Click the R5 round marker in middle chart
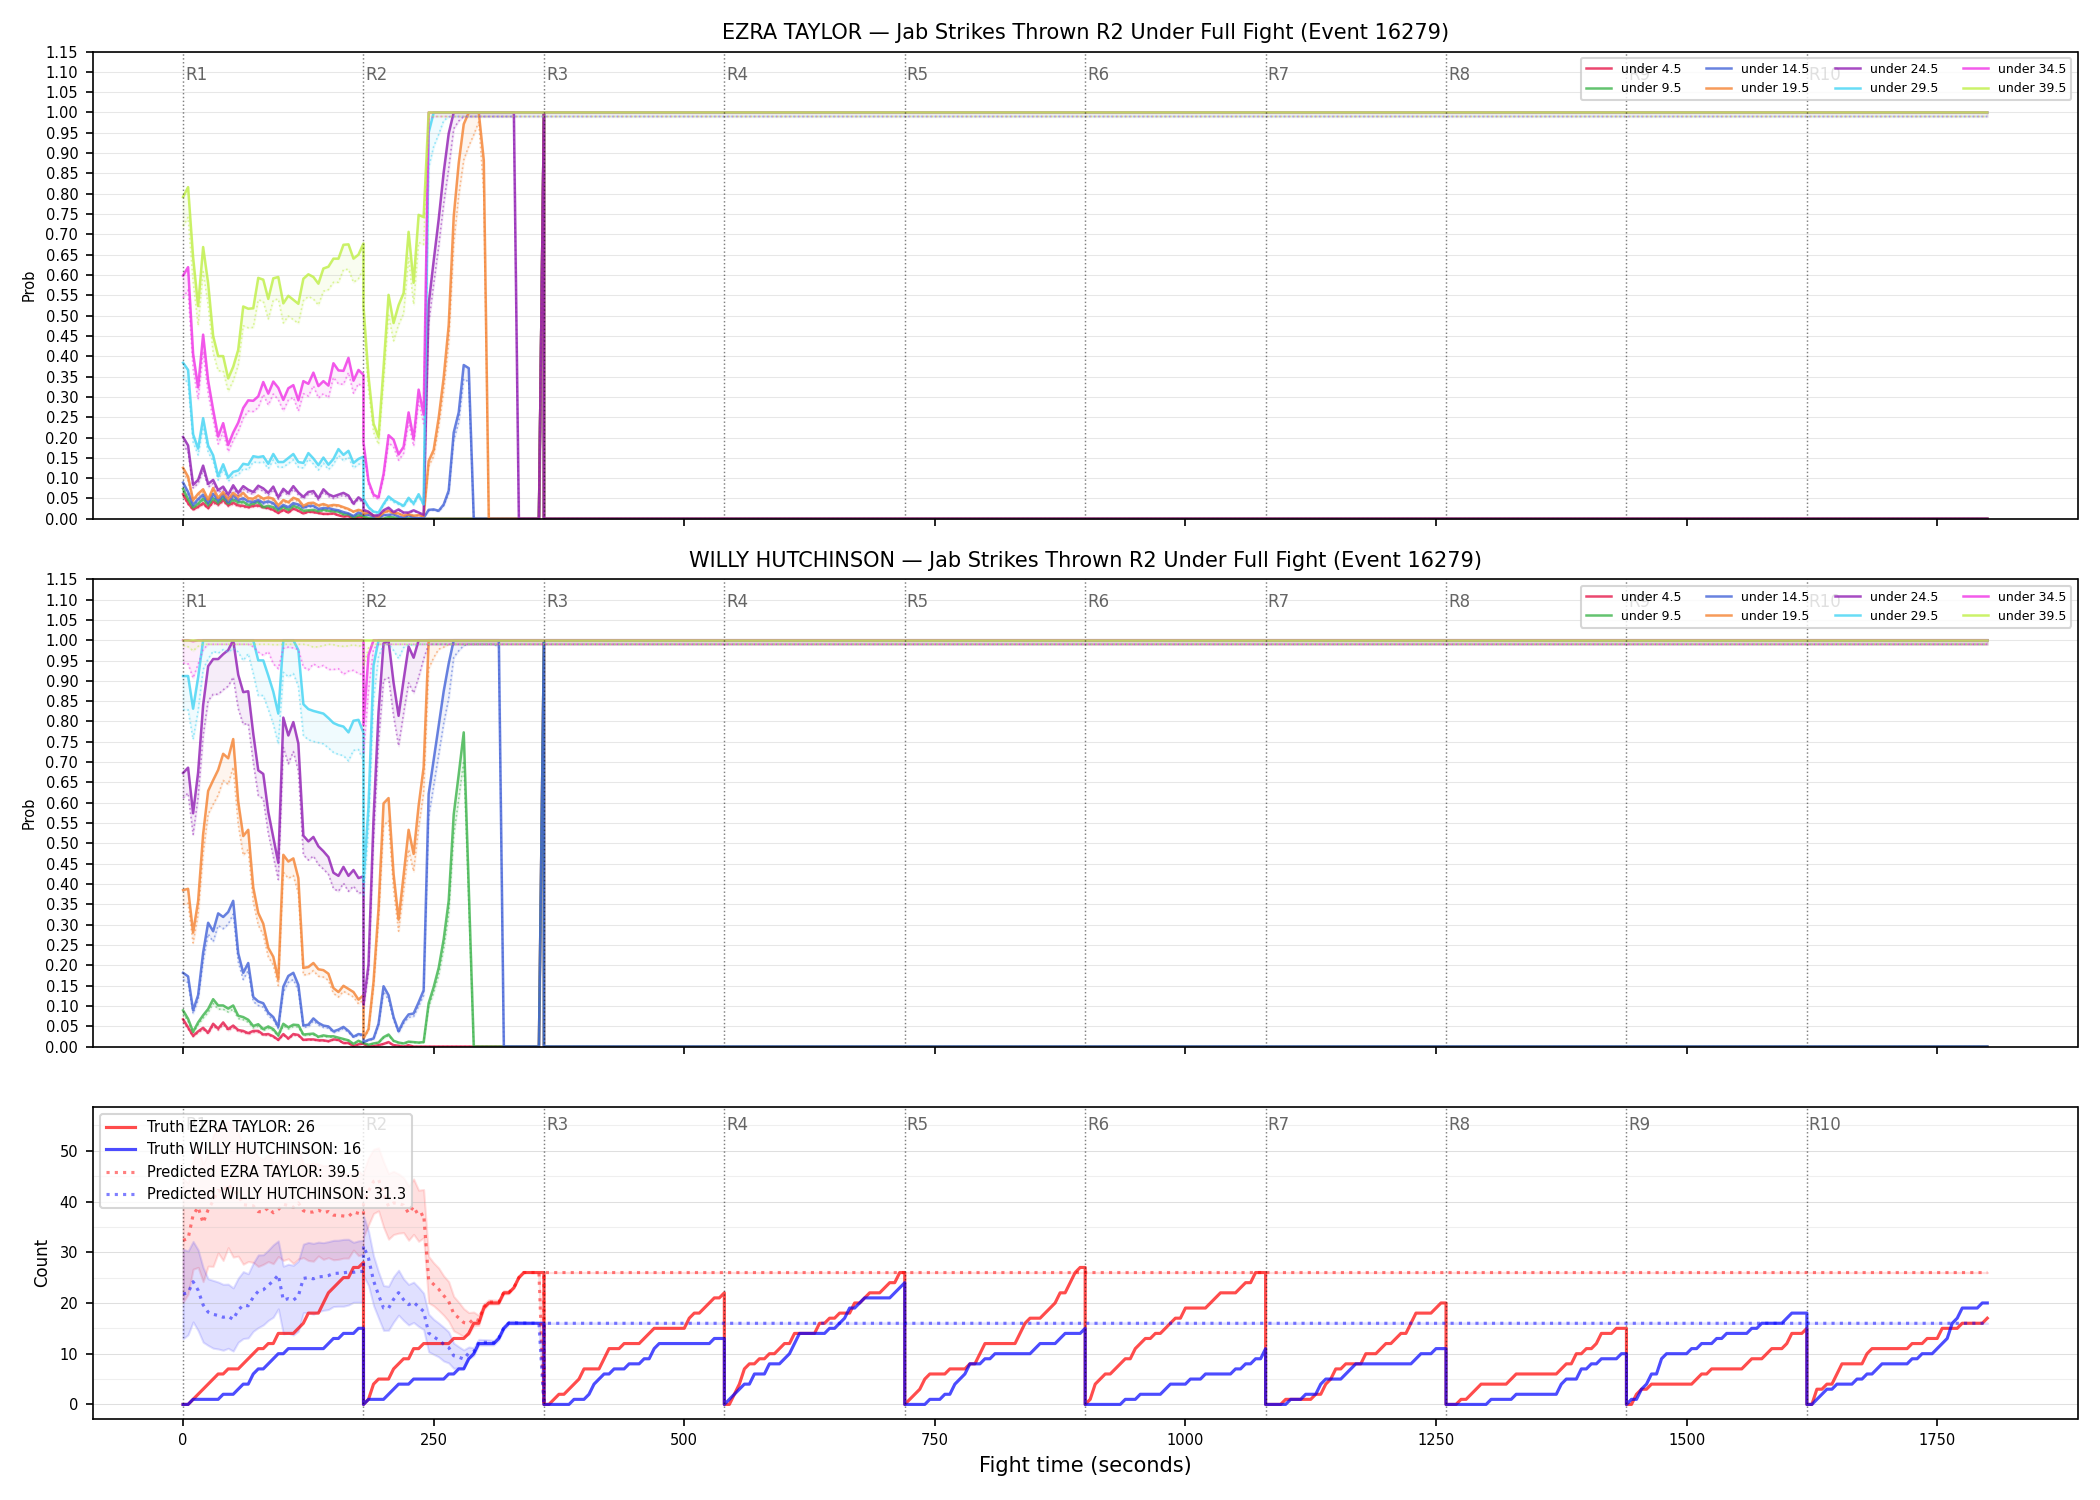The width and height of the screenshot is (2100, 1500). 917,601
